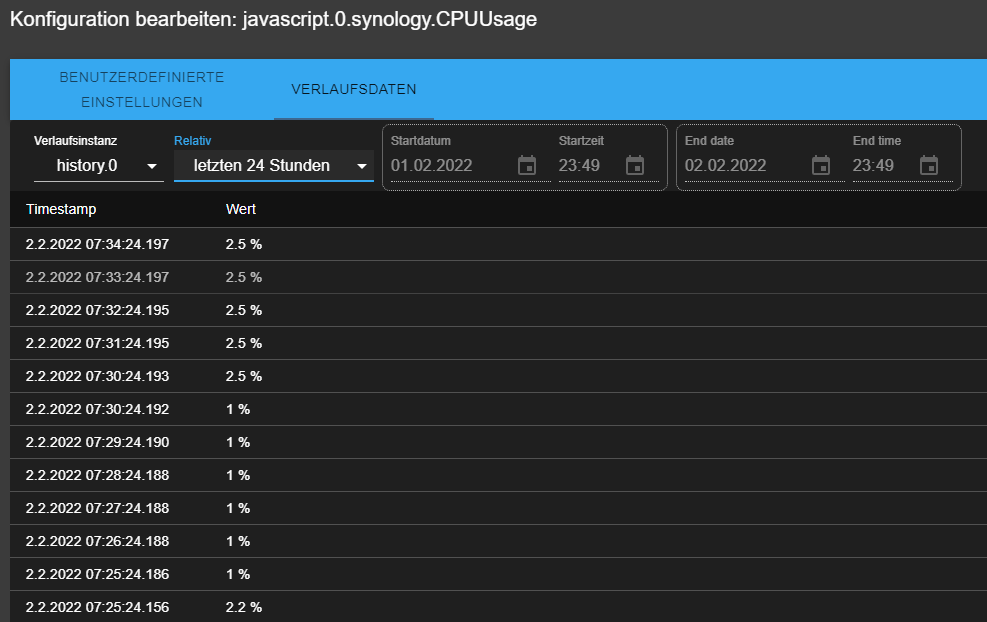Open the Startdatum calendar picker icon

click(x=527, y=165)
